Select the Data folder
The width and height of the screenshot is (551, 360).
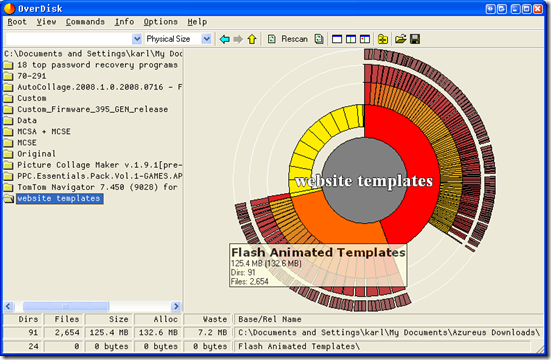pos(27,121)
